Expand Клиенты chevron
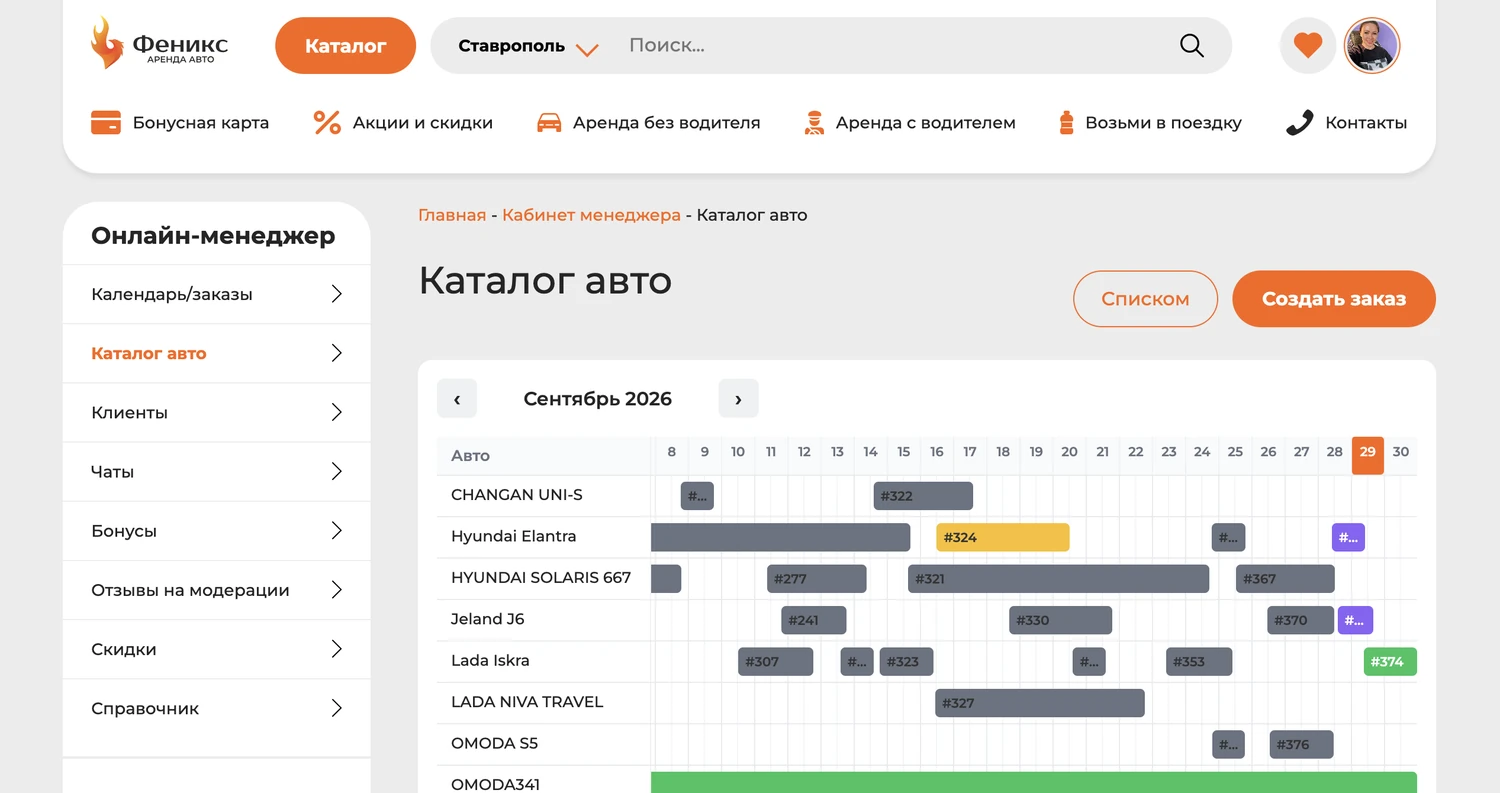The image size is (1500, 793). coord(337,412)
